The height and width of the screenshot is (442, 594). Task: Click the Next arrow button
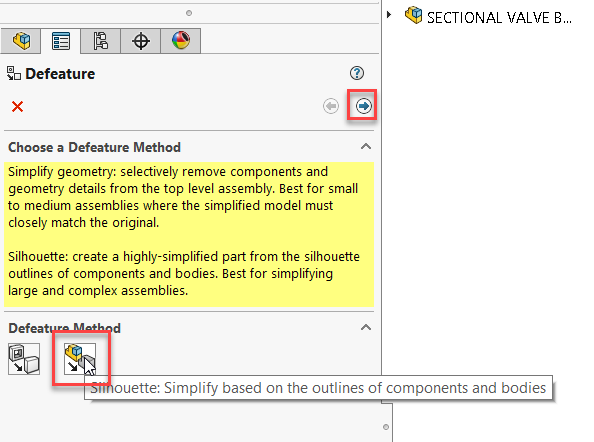(363, 106)
